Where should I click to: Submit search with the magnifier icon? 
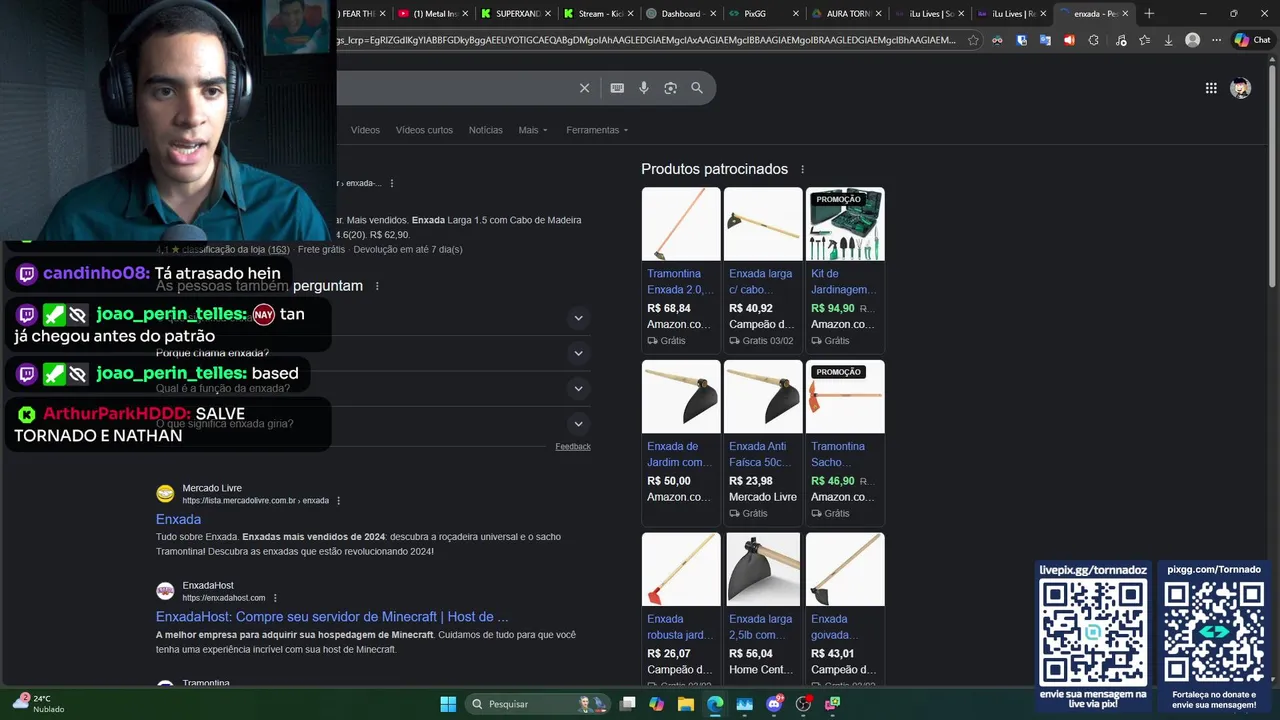click(x=697, y=88)
